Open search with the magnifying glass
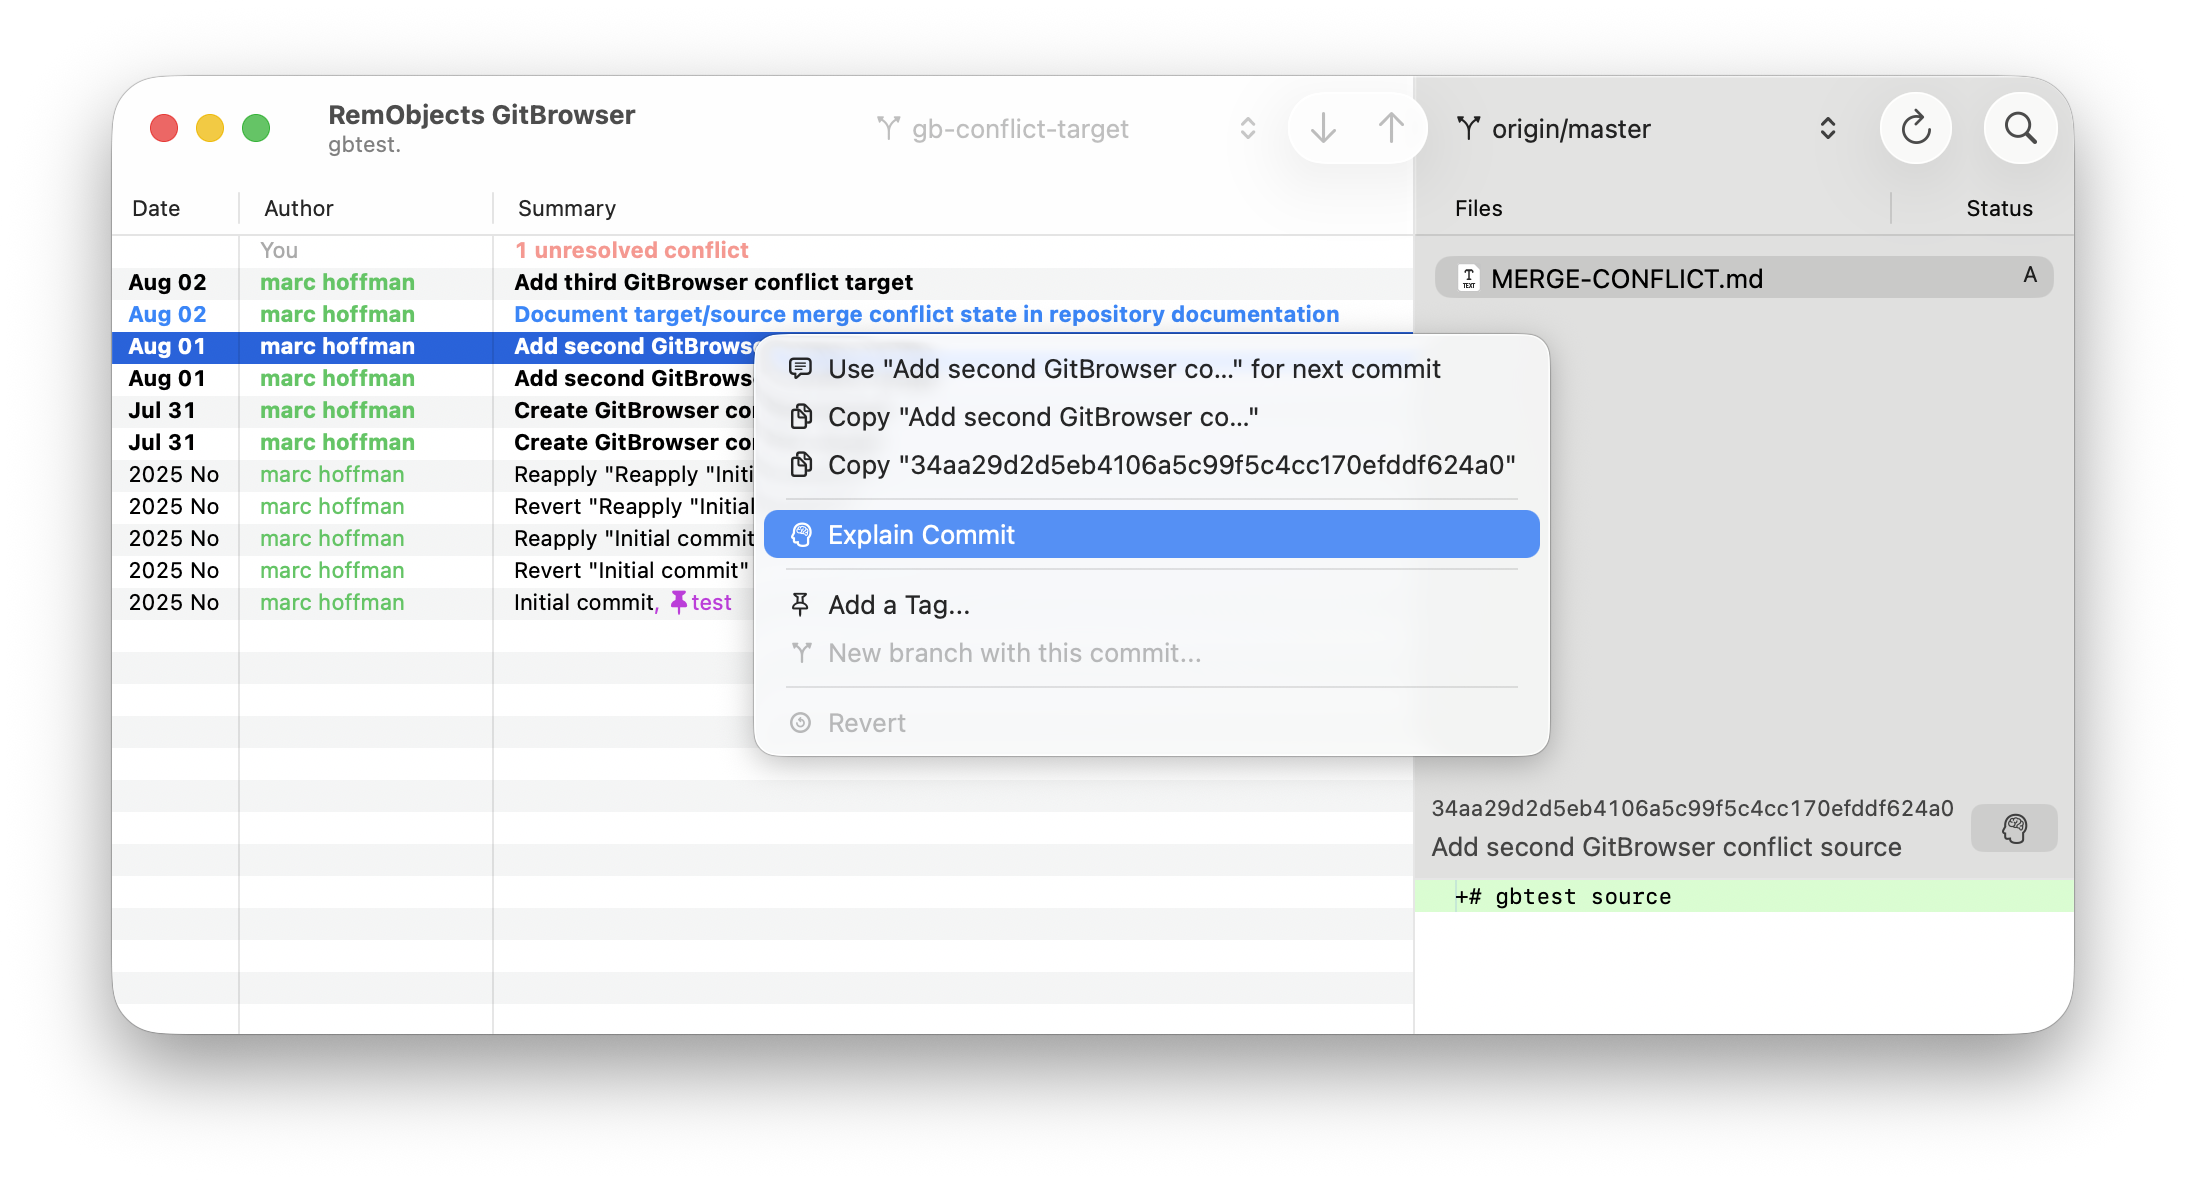This screenshot has width=2186, height=1182. [2020, 128]
